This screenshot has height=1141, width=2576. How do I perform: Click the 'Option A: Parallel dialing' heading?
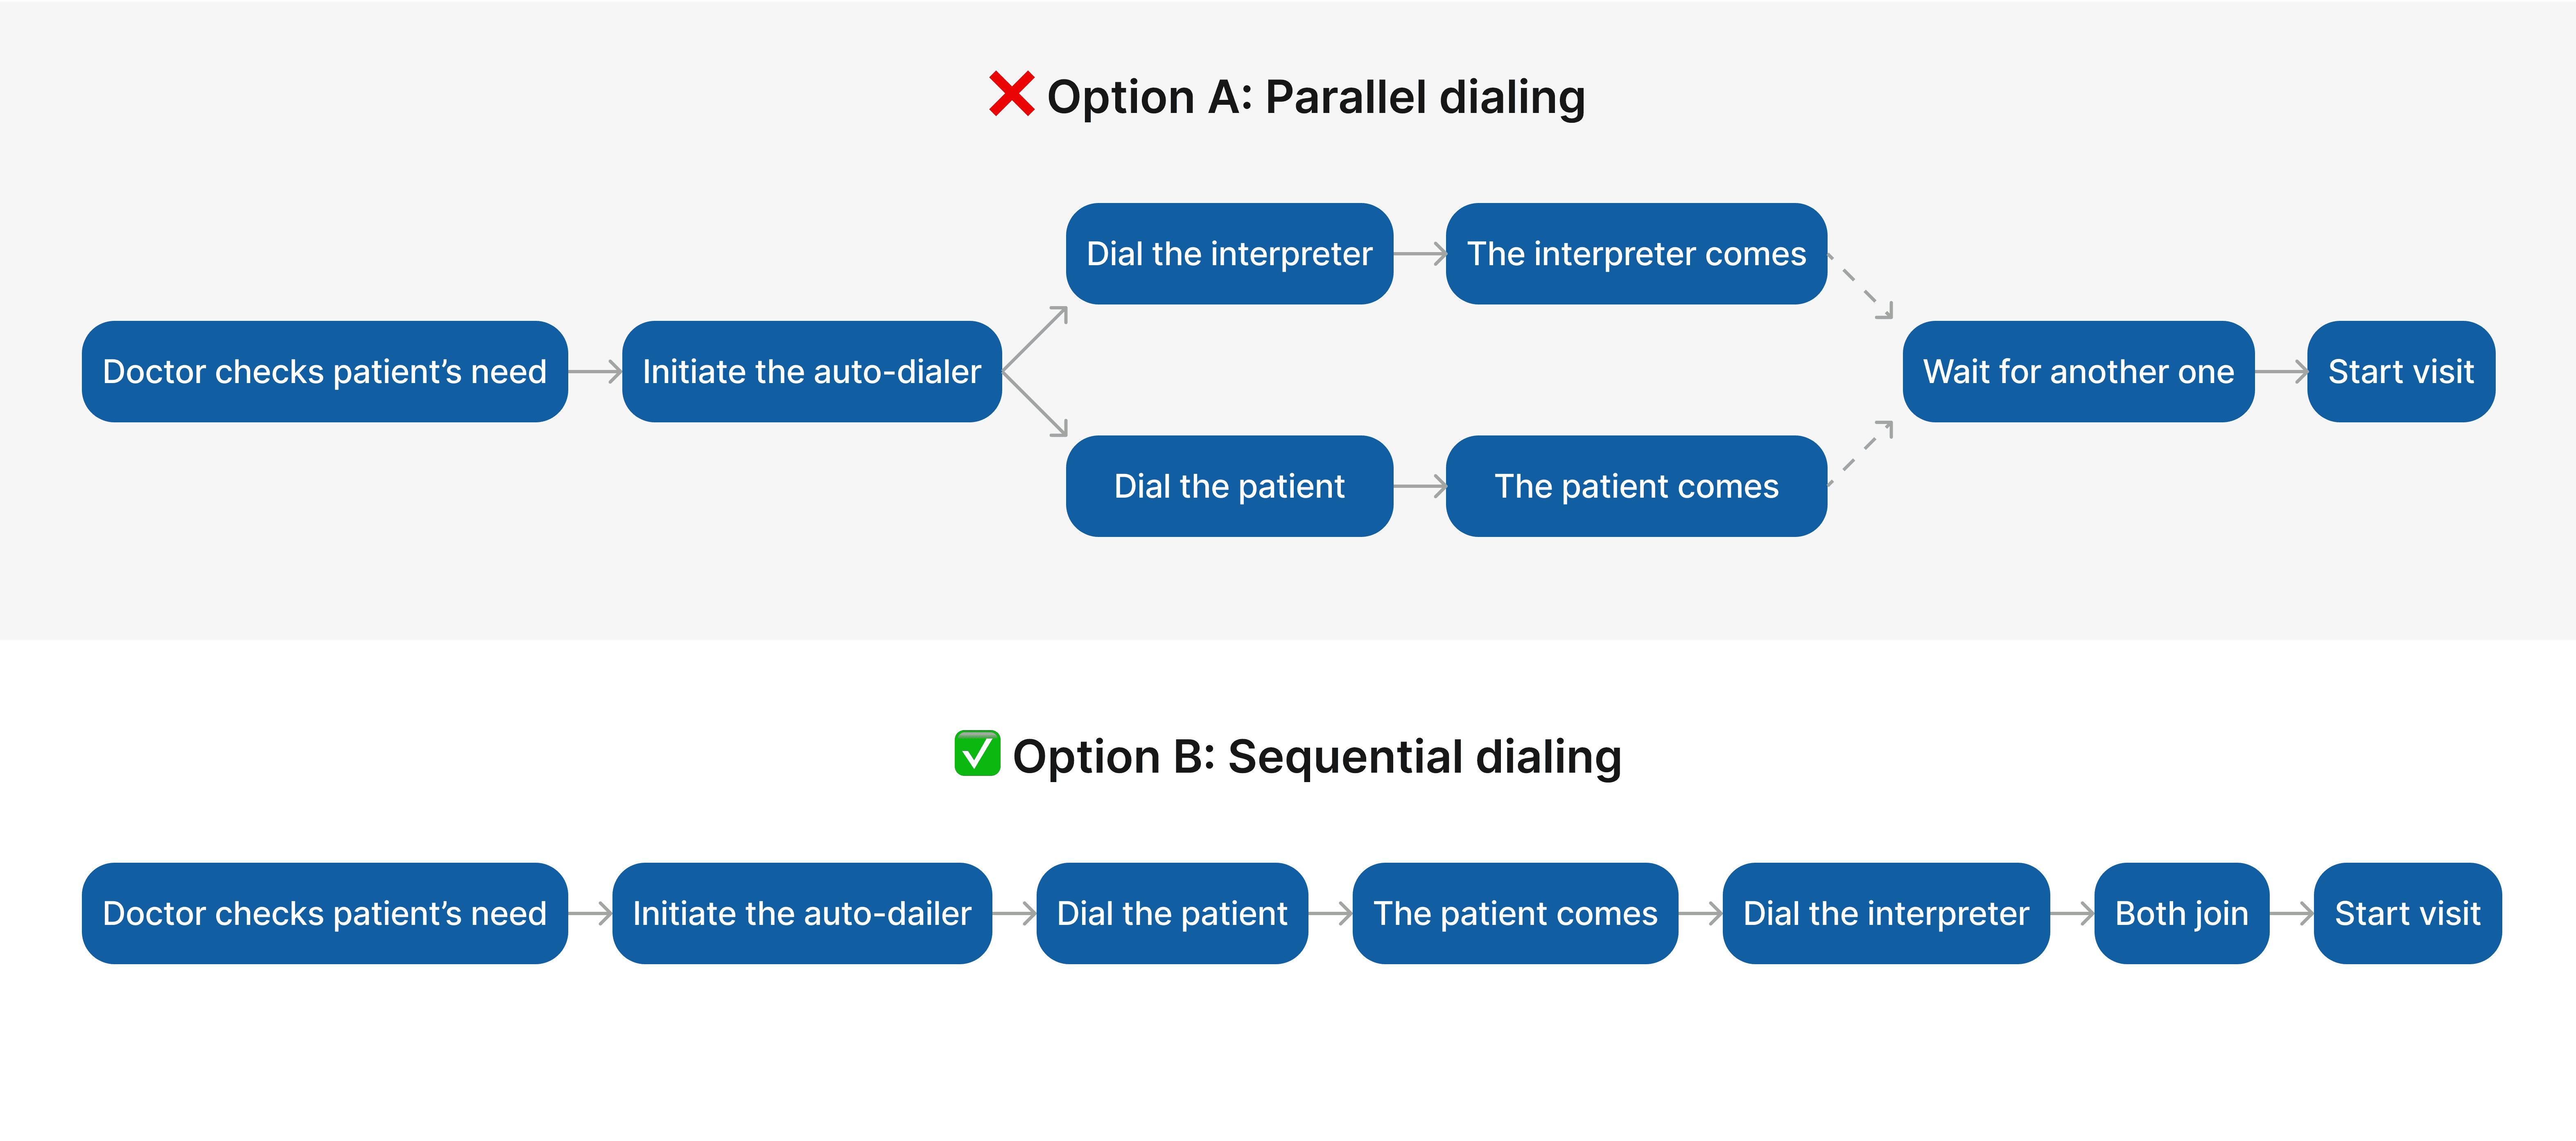click(1315, 97)
